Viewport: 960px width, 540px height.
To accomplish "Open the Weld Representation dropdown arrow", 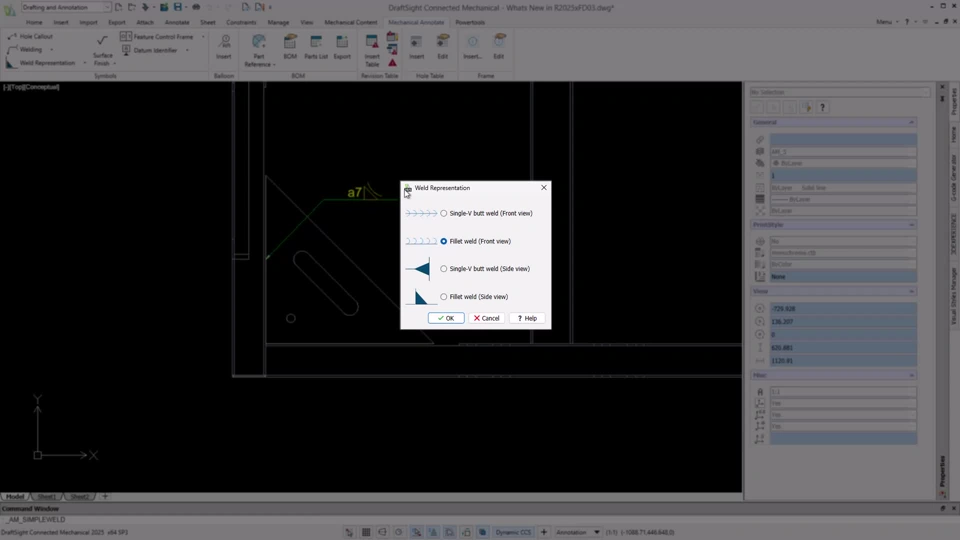I will coord(84,63).
